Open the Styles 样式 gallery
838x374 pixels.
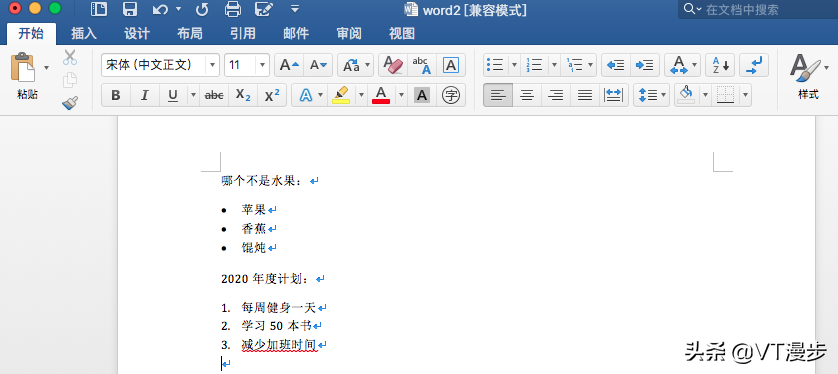(x=808, y=76)
